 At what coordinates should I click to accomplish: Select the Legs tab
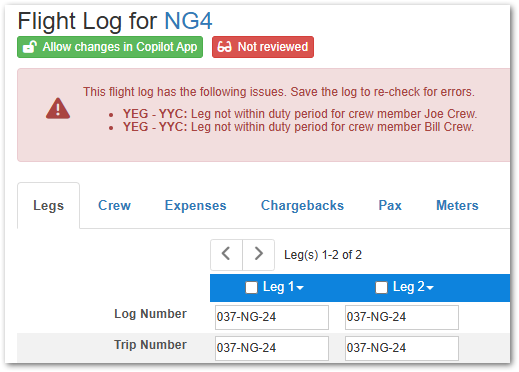49,206
